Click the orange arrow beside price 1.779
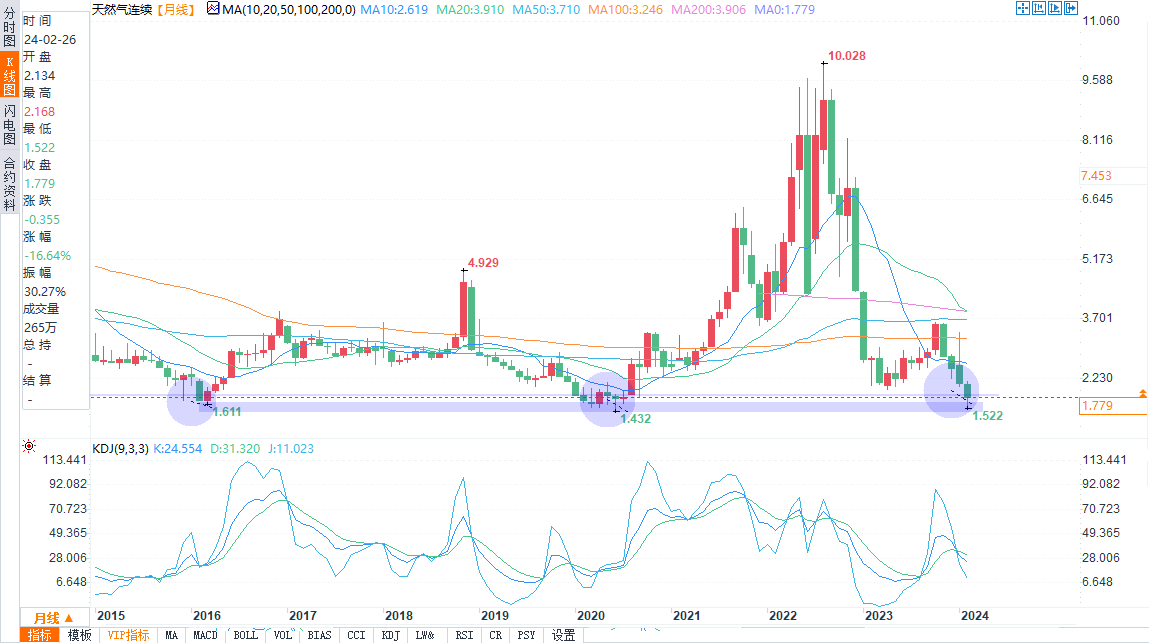The image size is (1149, 643). [1142, 394]
